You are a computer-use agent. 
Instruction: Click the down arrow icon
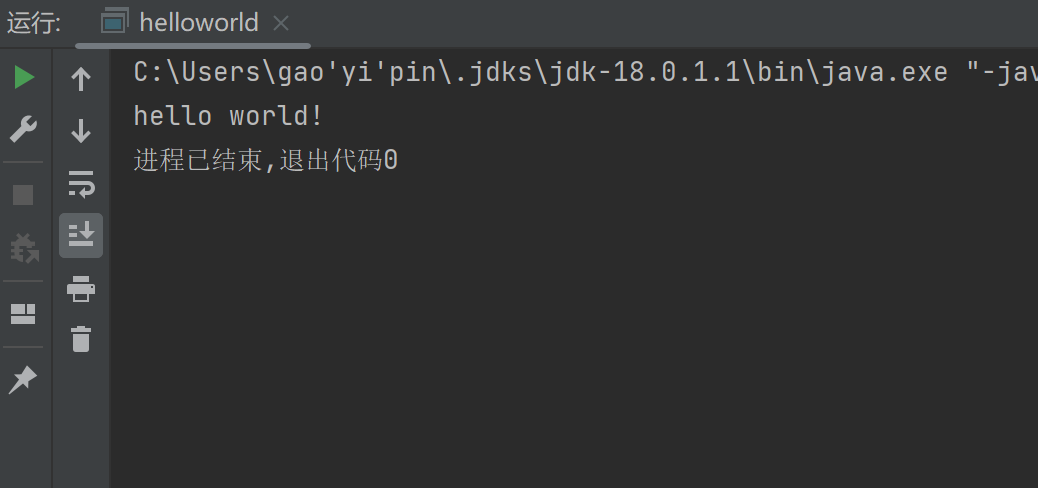click(x=81, y=130)
